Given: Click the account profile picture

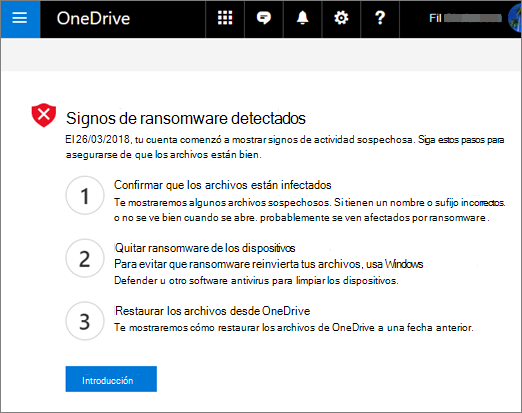Looking at the screenshot, I should pos(515,19).
